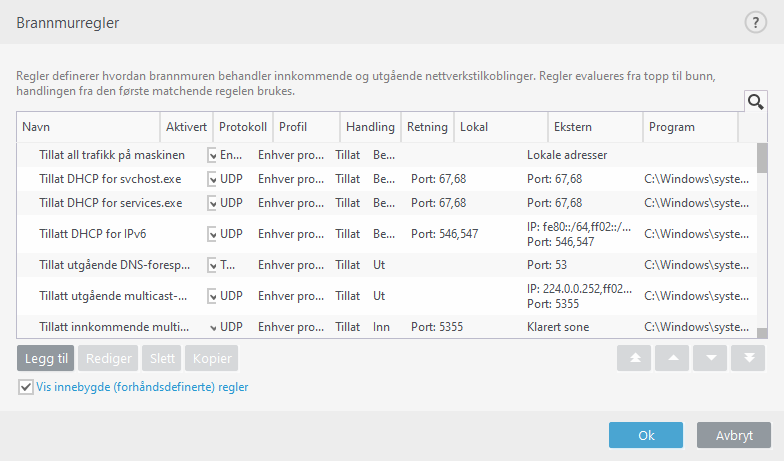
Task: Click Program path cell for svchost.exe rule
Action: pyautogui.click(x=696, y=179)
